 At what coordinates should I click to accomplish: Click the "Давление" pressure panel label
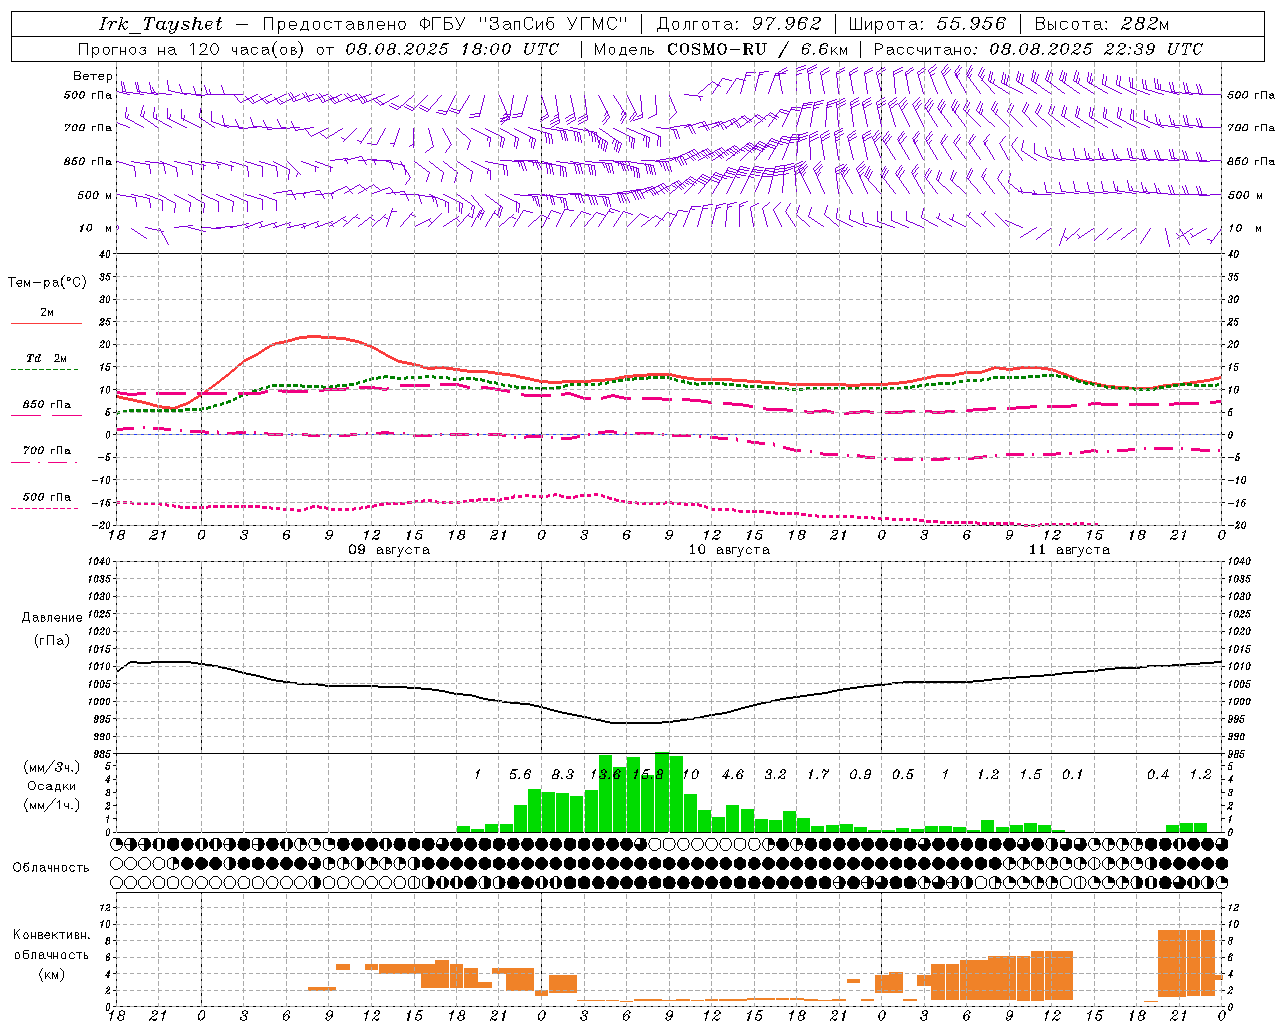pos(51,618)
